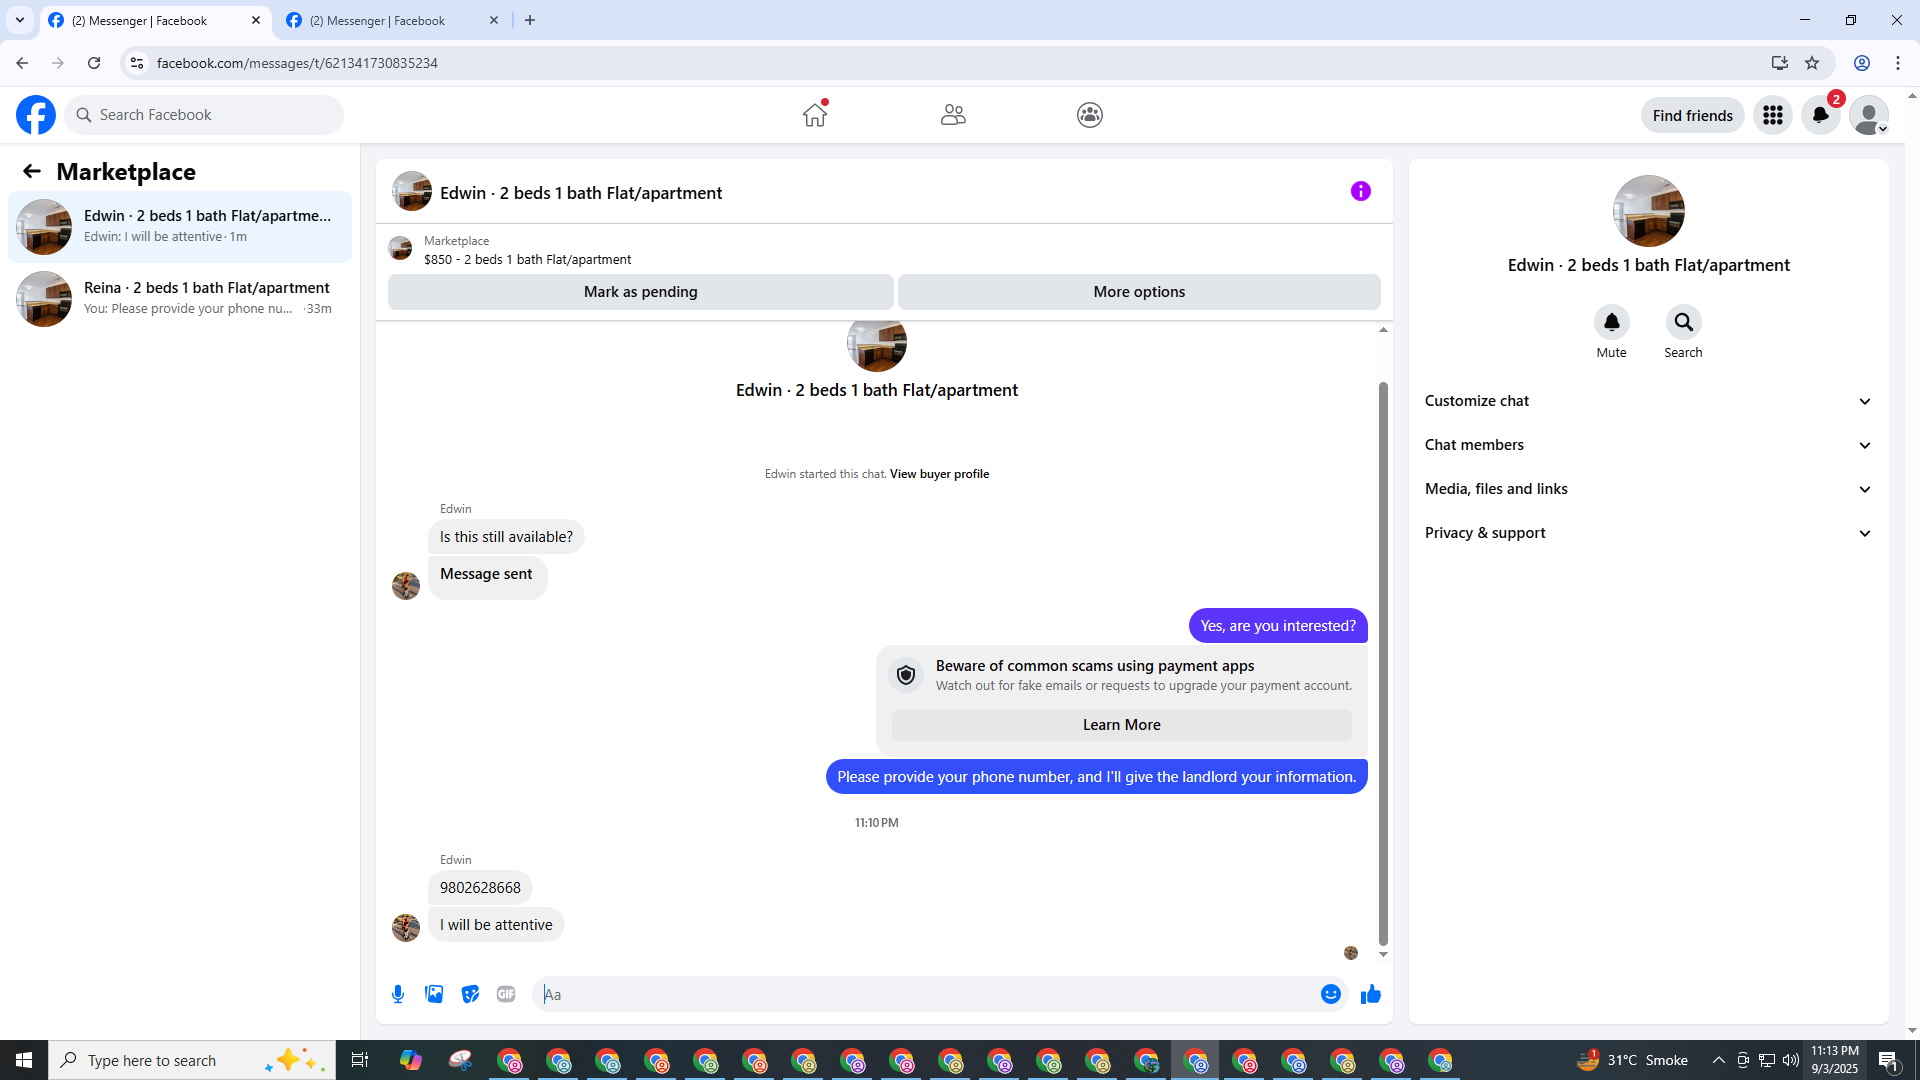Click the '9802628668' message
This screenshot has width=1920, height=1080.
[x=480, y=888]
